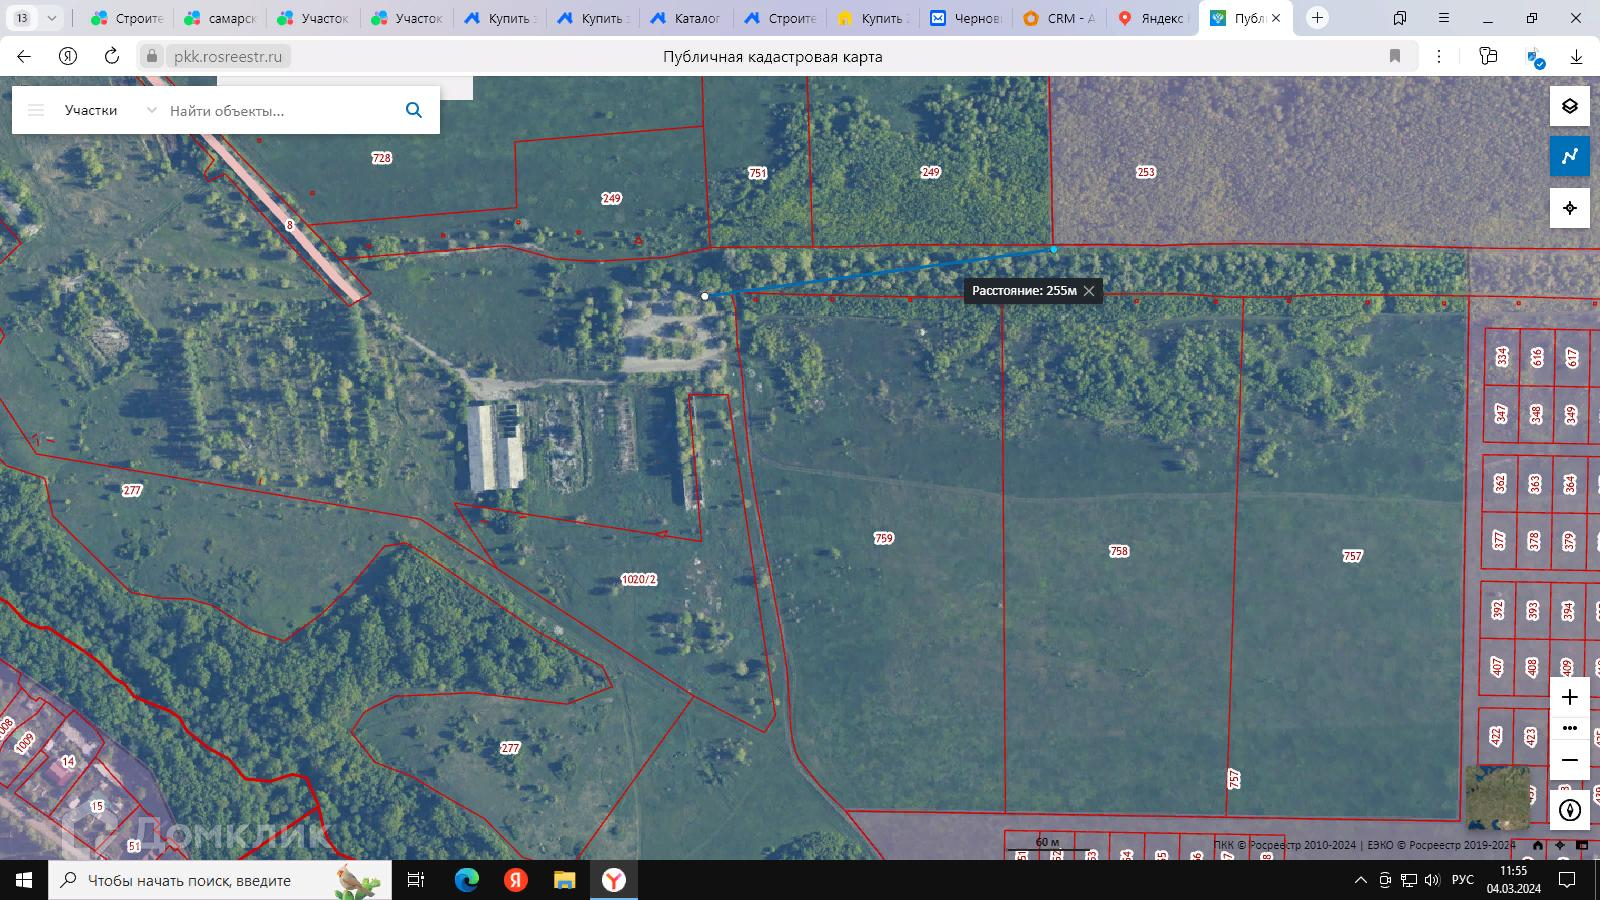Open the browser bookmarks sidebar button

[x=1400, y=18]
